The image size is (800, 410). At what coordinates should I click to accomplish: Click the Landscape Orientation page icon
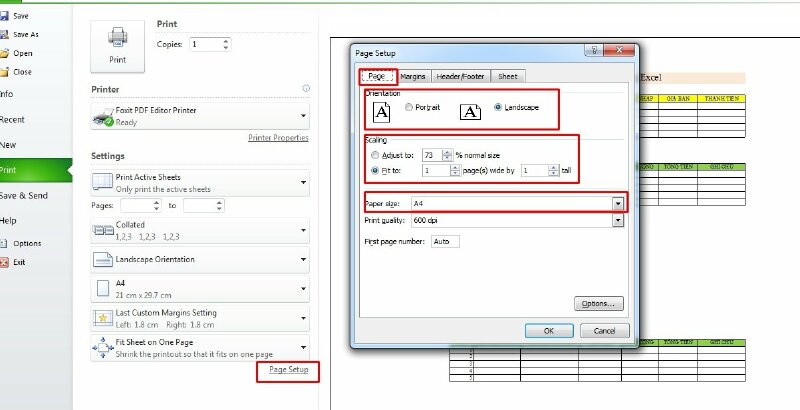[x=103, y=260]
